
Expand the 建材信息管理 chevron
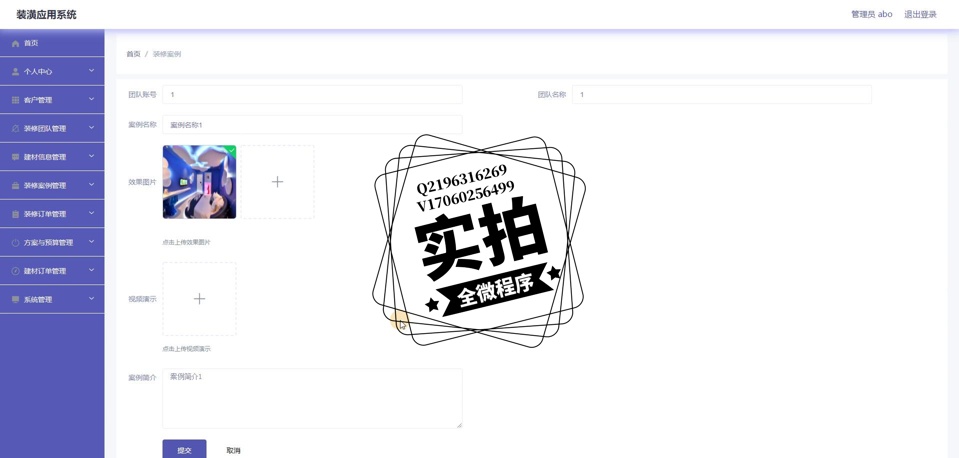[91, 156]
